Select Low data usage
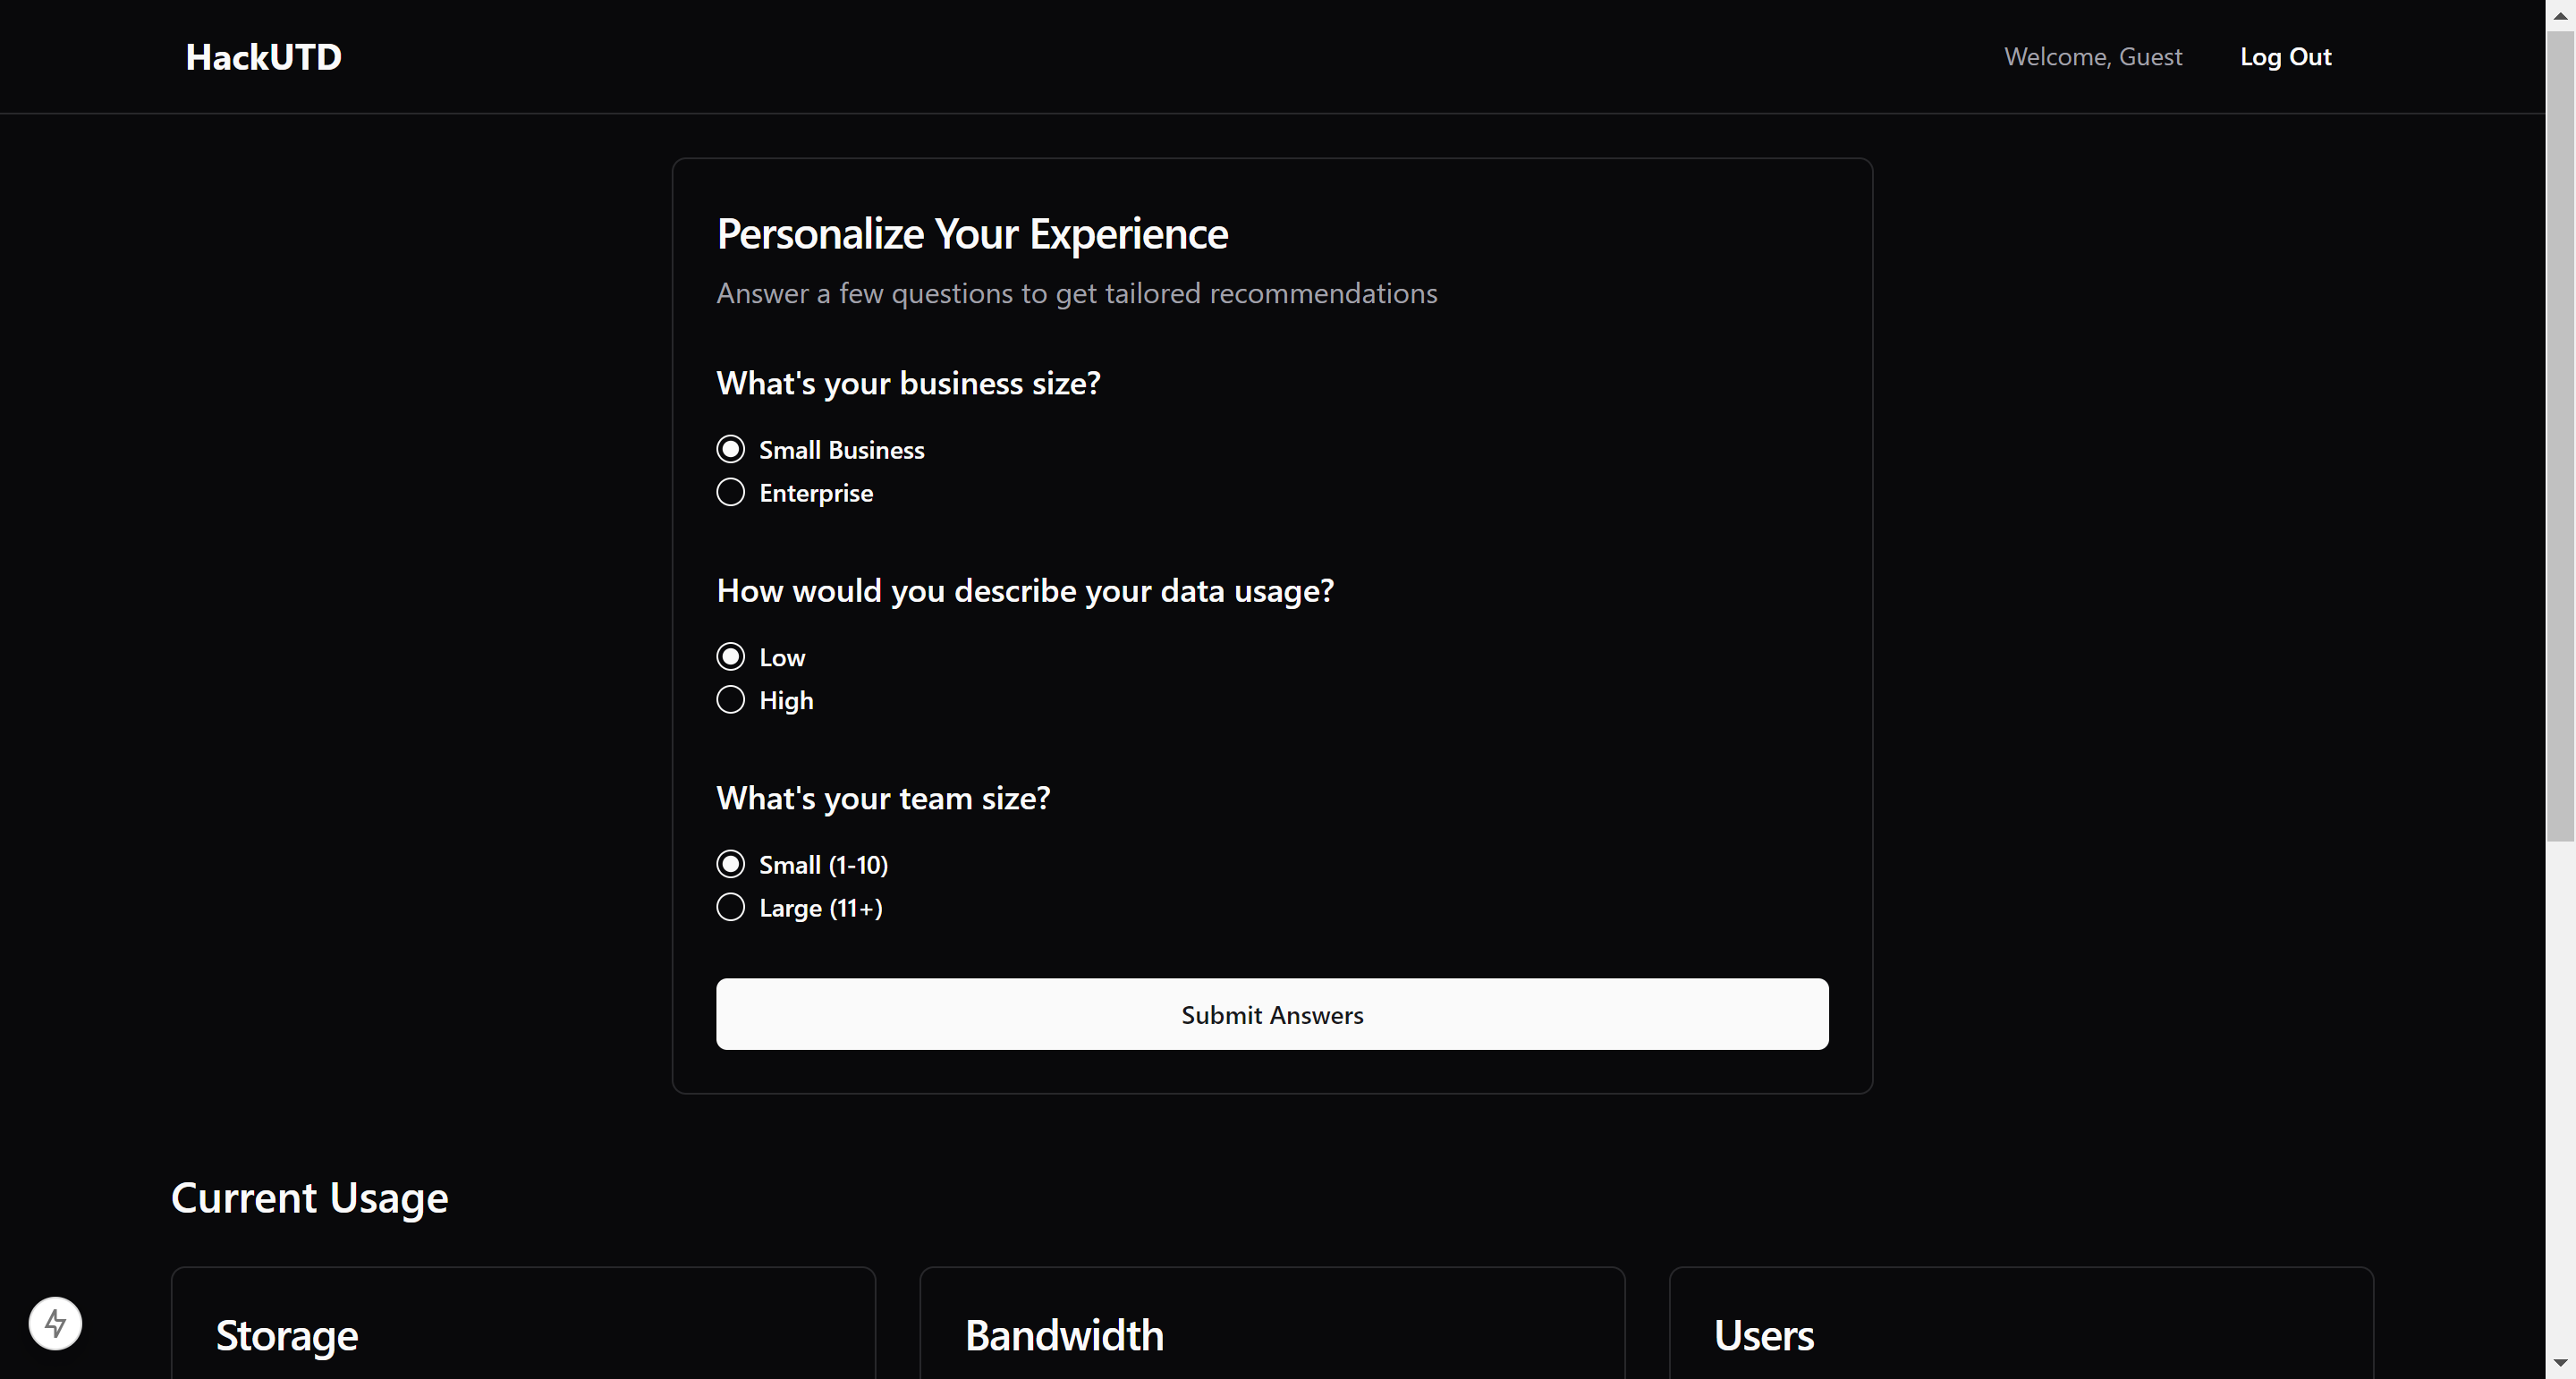This screenshot has width=2576, height=1379. [731, 657]
